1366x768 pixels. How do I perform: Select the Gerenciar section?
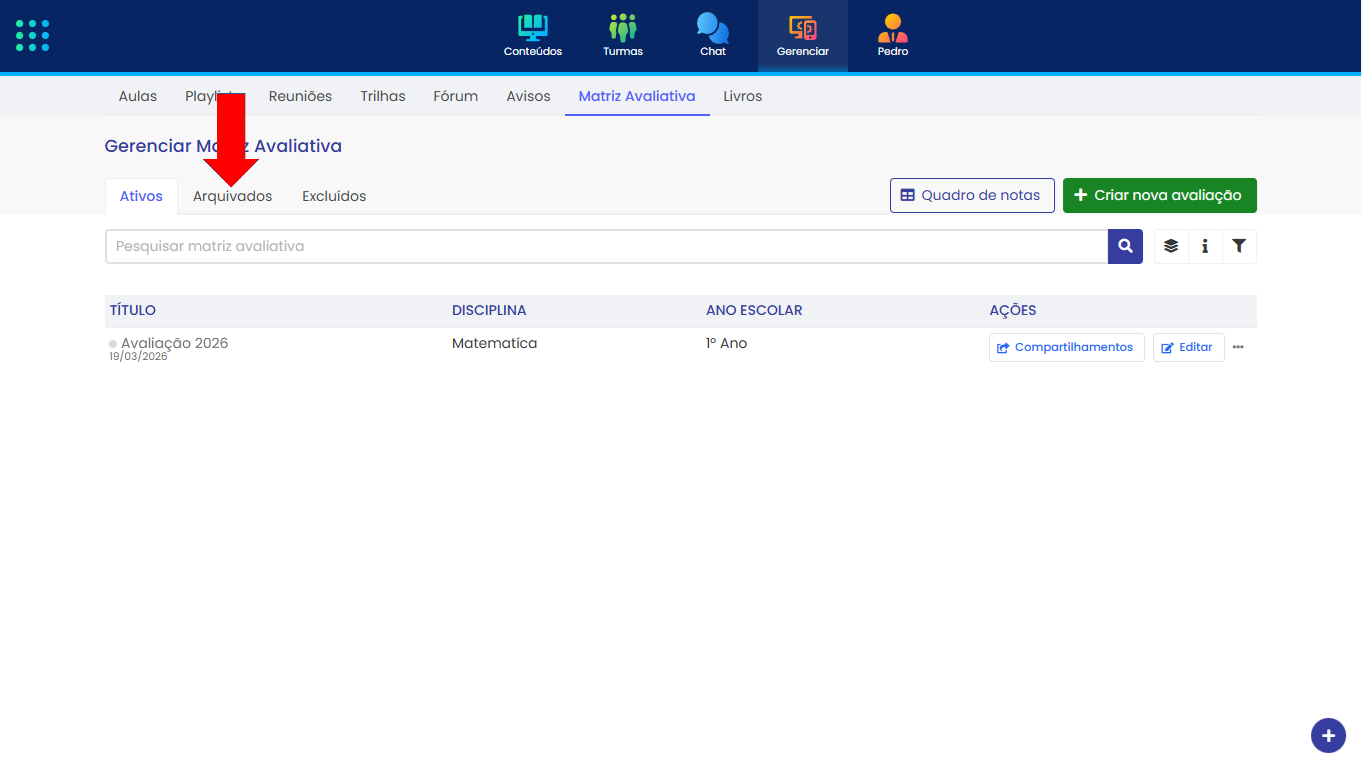tap(803, 36)
